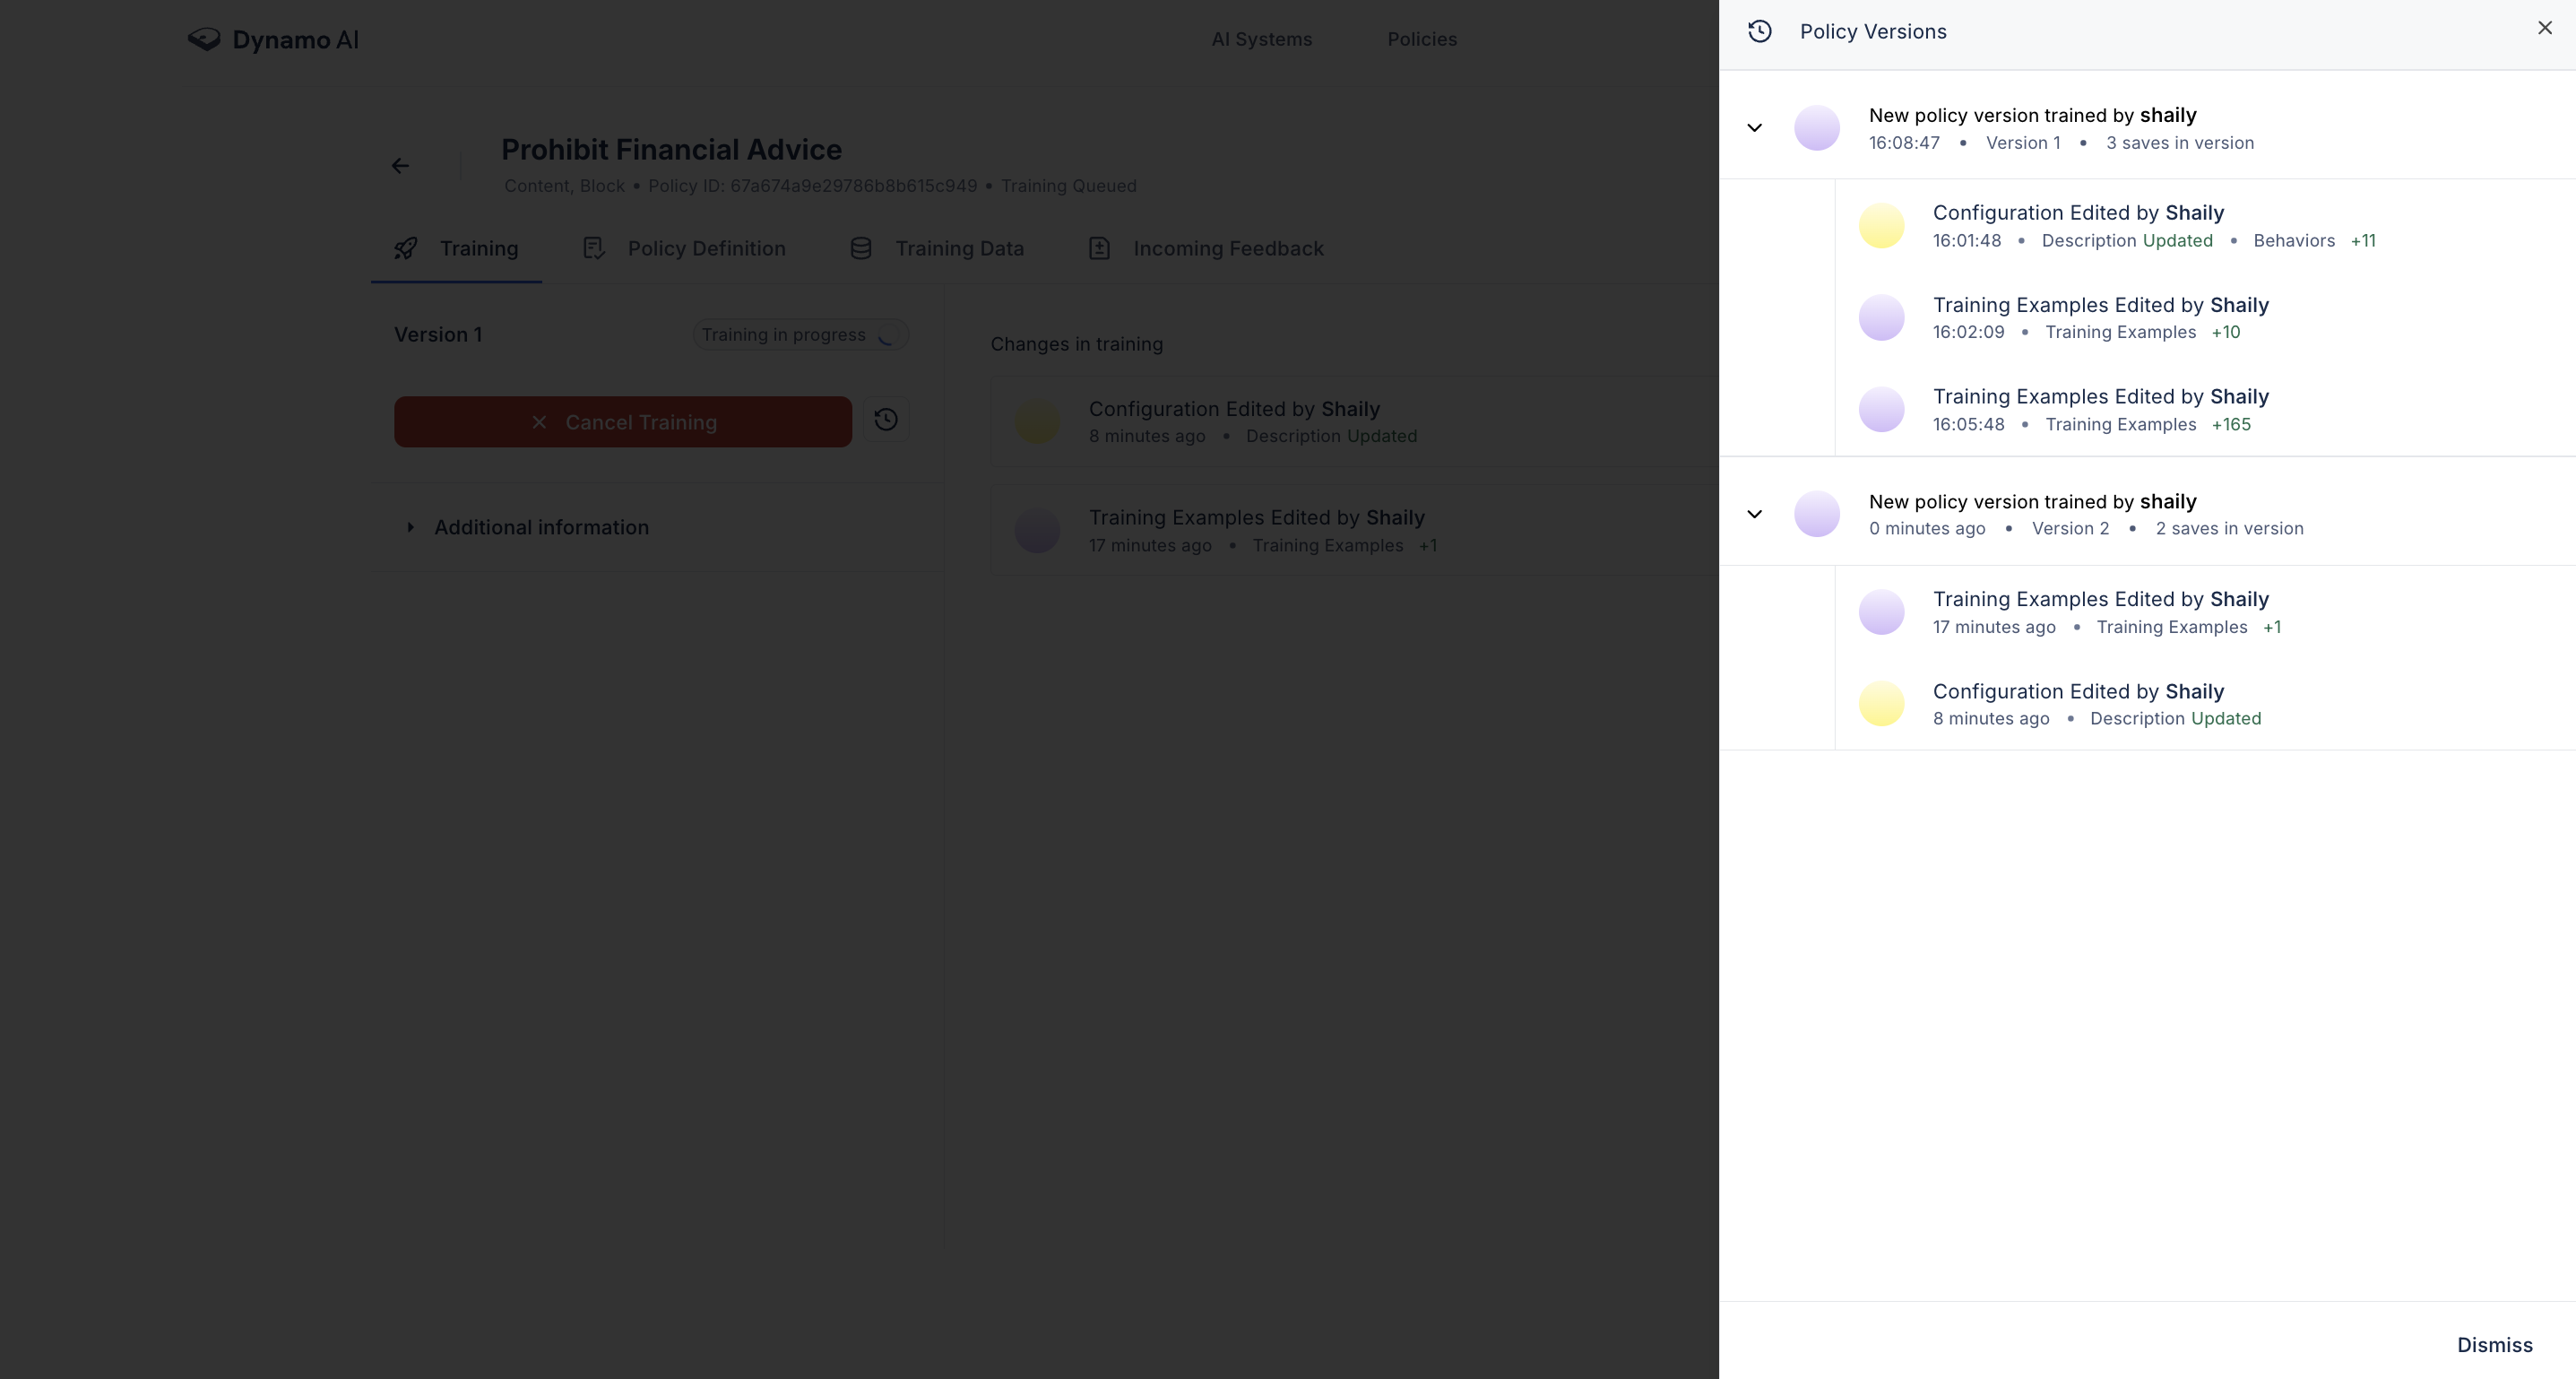
Task: Open the version history button beside Cancel Training
Action: pos(886,420)
